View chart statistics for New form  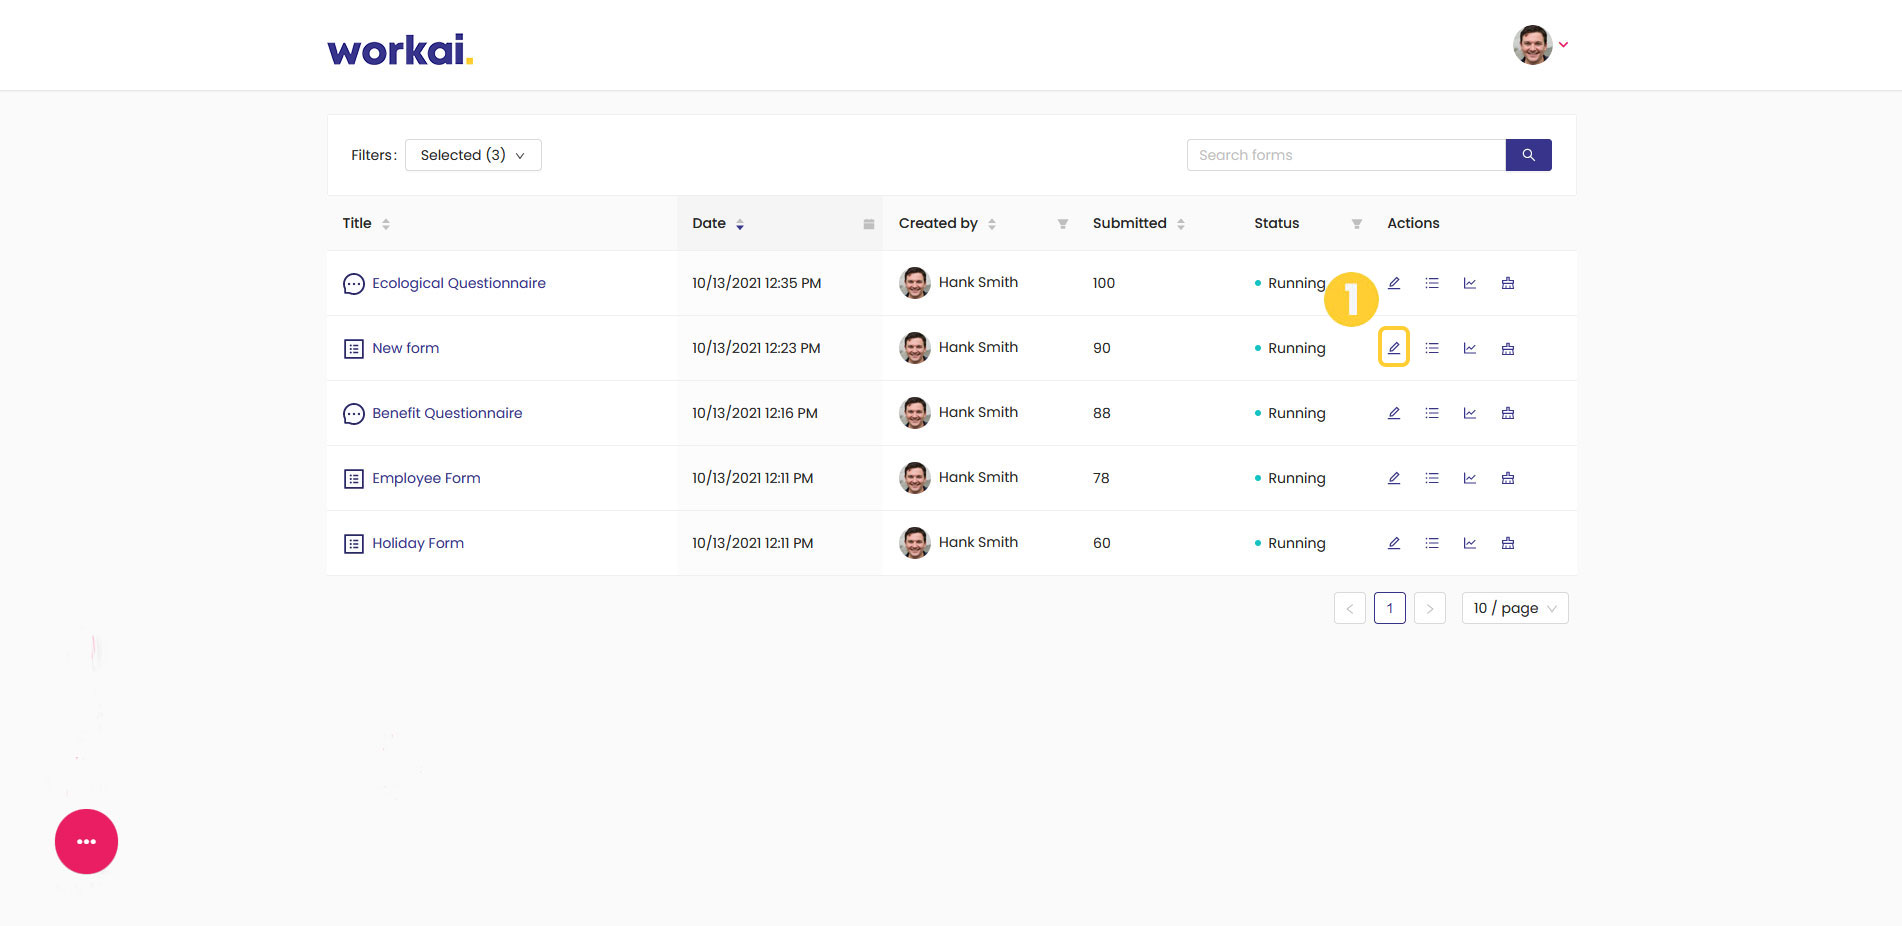click(x=1470, y=348)
